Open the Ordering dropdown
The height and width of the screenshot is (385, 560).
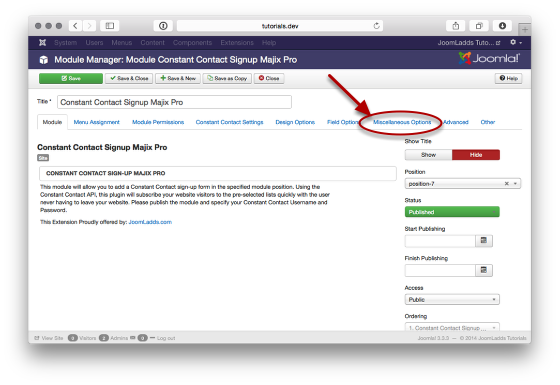coord(452,327)
